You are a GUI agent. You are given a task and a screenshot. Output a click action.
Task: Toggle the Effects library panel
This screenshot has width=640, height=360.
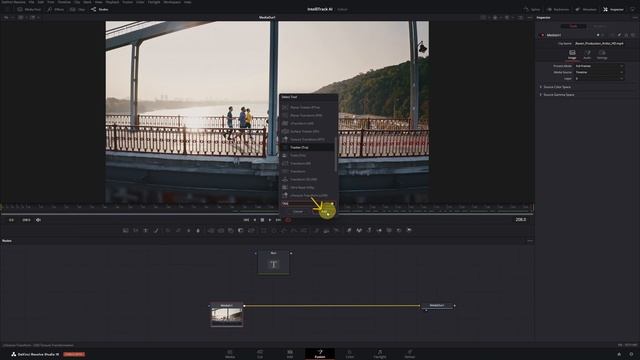pyautogui.click(x=56, y=9)
